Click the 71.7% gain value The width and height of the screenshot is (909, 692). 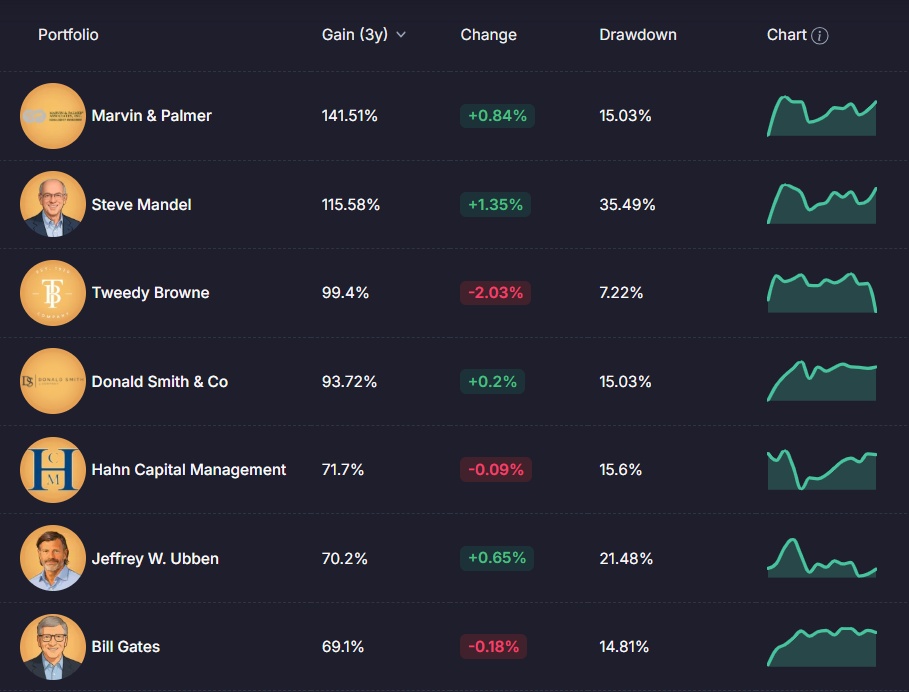(x=343, y=469)
